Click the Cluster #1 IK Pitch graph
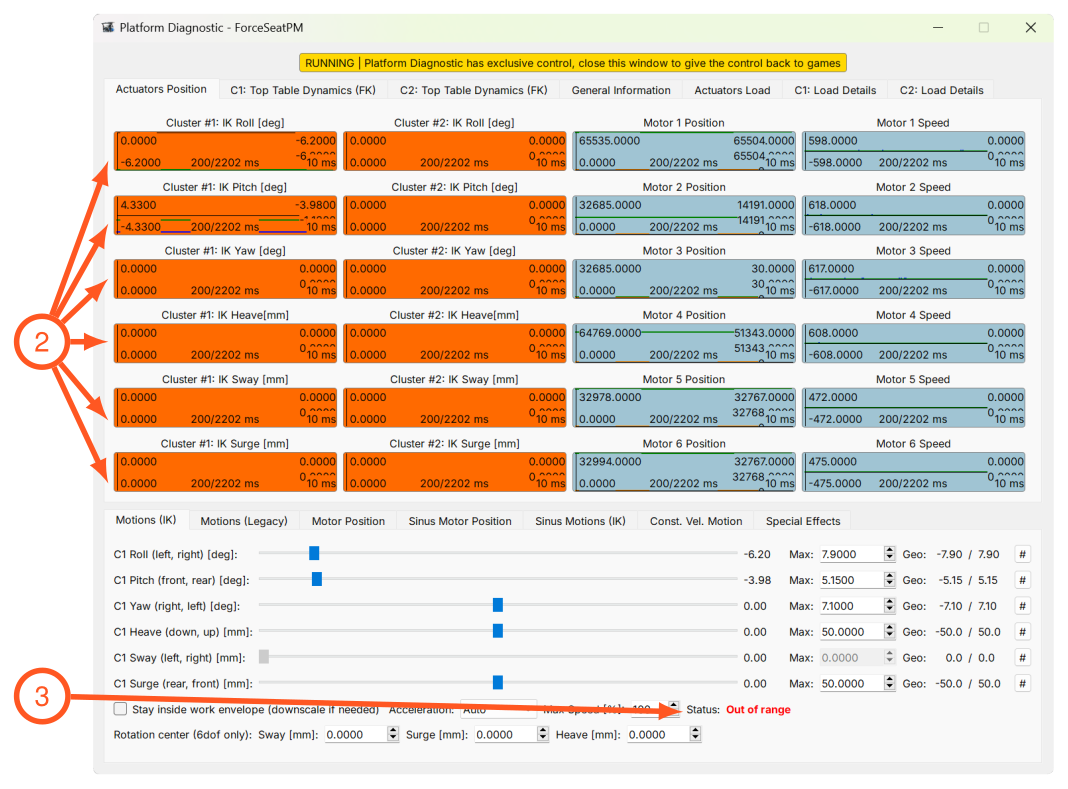 pos(225,215)
